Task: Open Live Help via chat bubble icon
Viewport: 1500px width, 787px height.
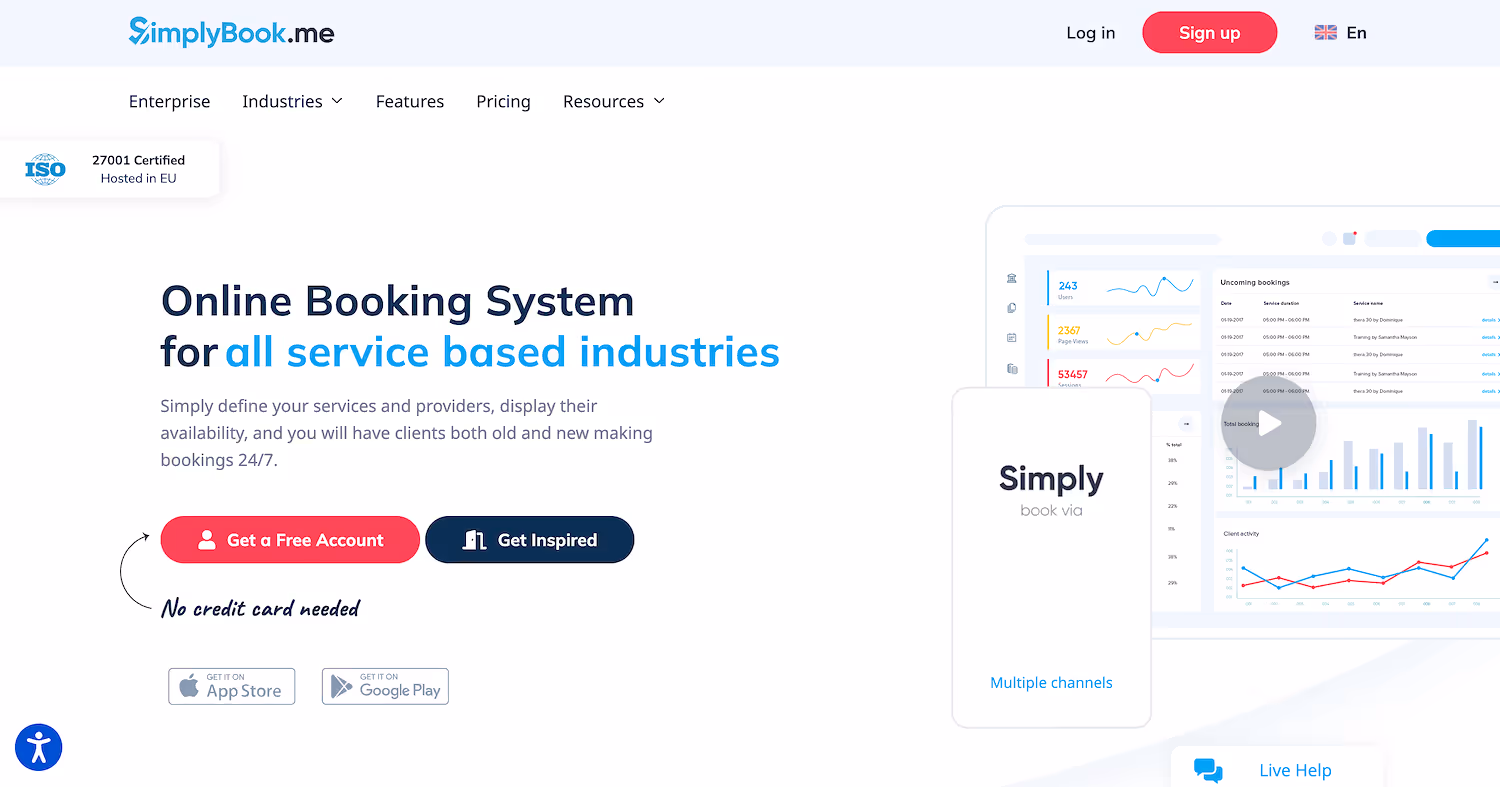Action: point(1207,770)
